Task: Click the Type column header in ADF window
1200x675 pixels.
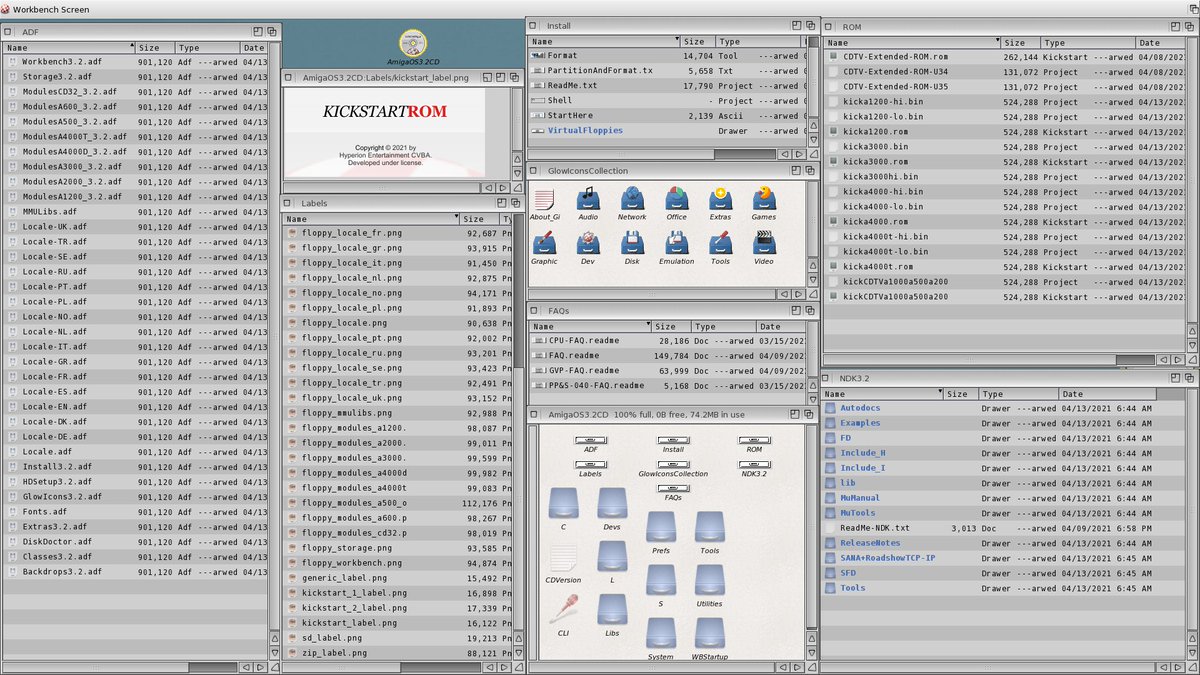Action: click(207, 47)
